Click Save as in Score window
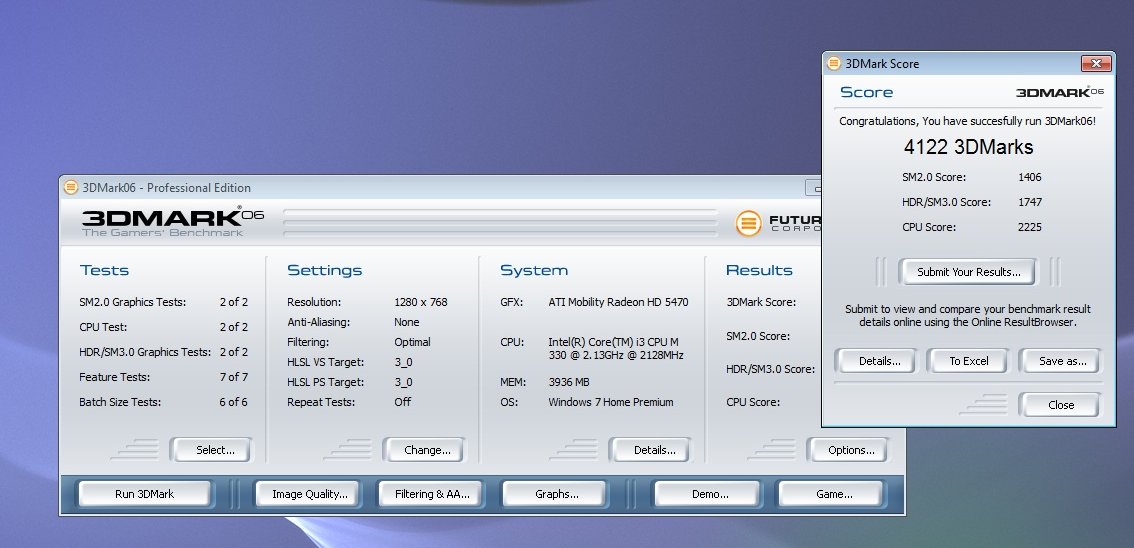1134x548 pixels. 1062,361
